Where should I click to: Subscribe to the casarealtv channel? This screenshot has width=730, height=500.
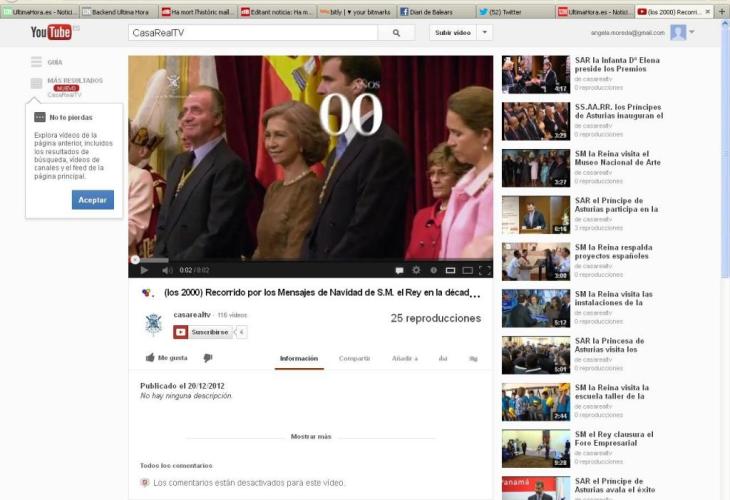pyautogui.click(x=209, y=332)
